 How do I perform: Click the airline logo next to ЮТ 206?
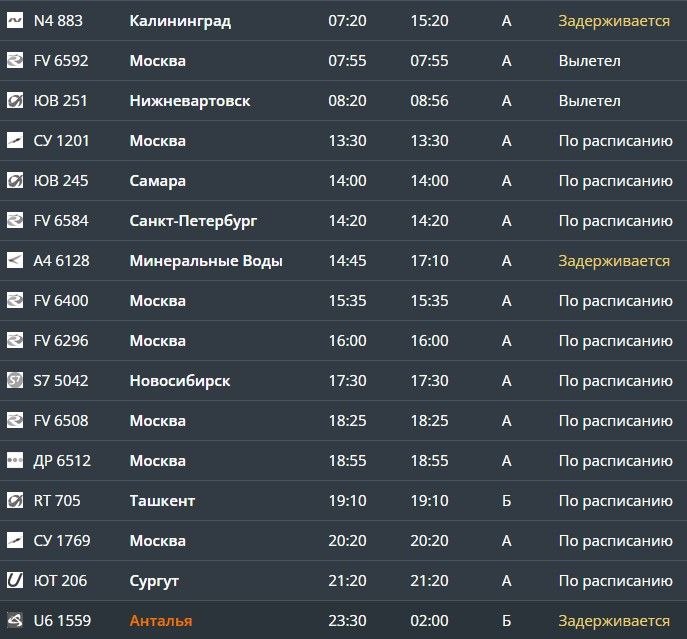pos(14,581)
